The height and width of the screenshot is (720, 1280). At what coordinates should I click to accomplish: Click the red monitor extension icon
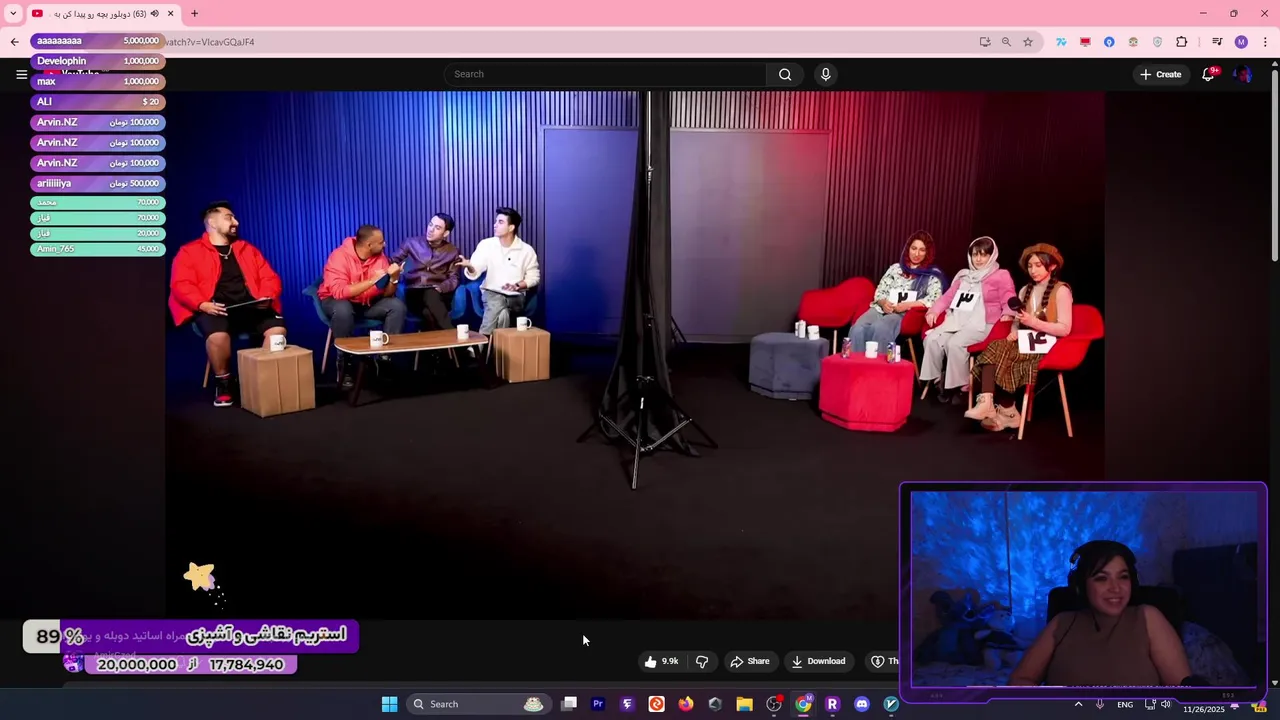click(1085, 42)
